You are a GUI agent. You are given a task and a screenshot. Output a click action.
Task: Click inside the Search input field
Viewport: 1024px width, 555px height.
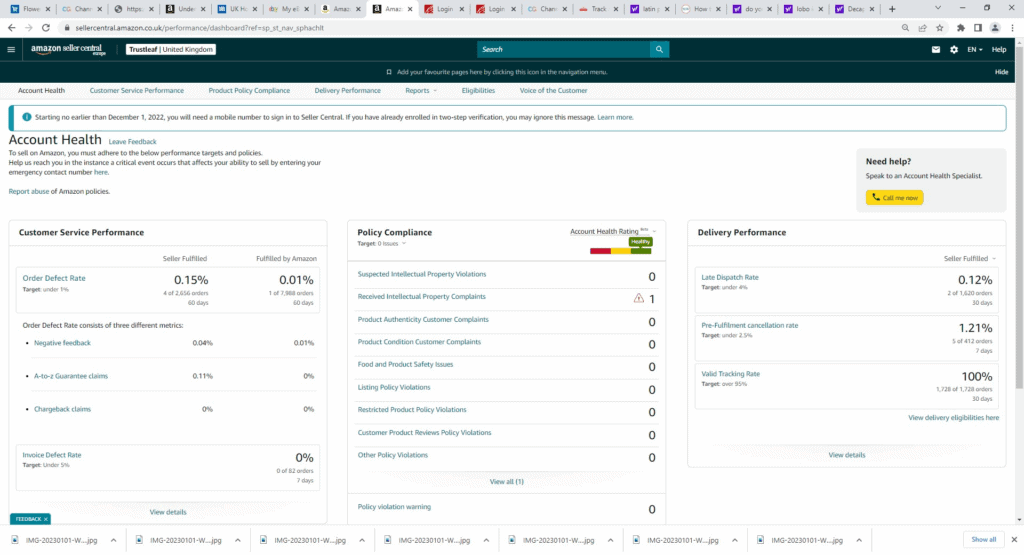pyautogui.click(x=563, y=49)
